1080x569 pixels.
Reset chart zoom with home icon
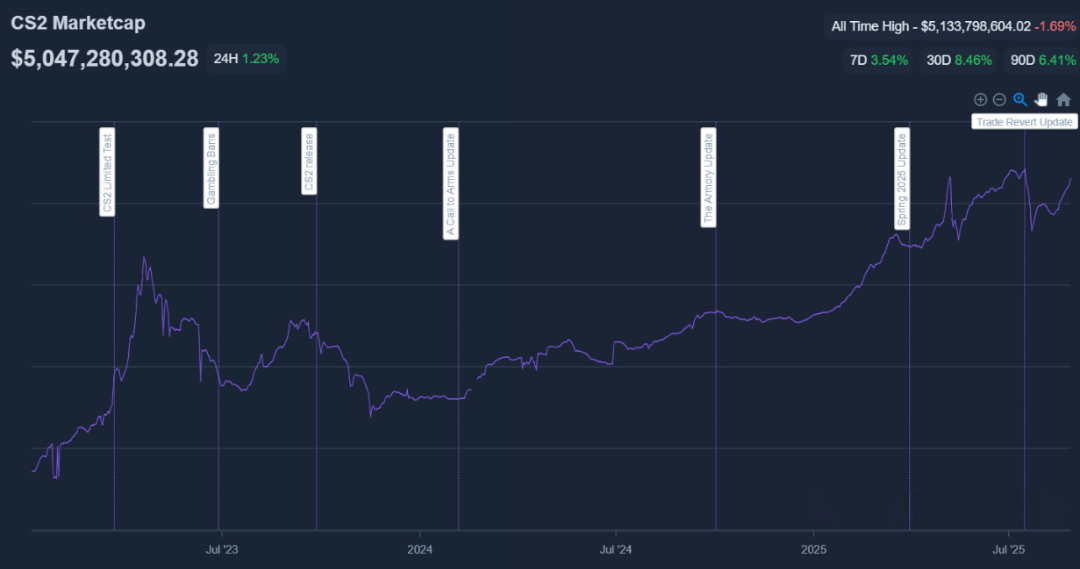1063,99
